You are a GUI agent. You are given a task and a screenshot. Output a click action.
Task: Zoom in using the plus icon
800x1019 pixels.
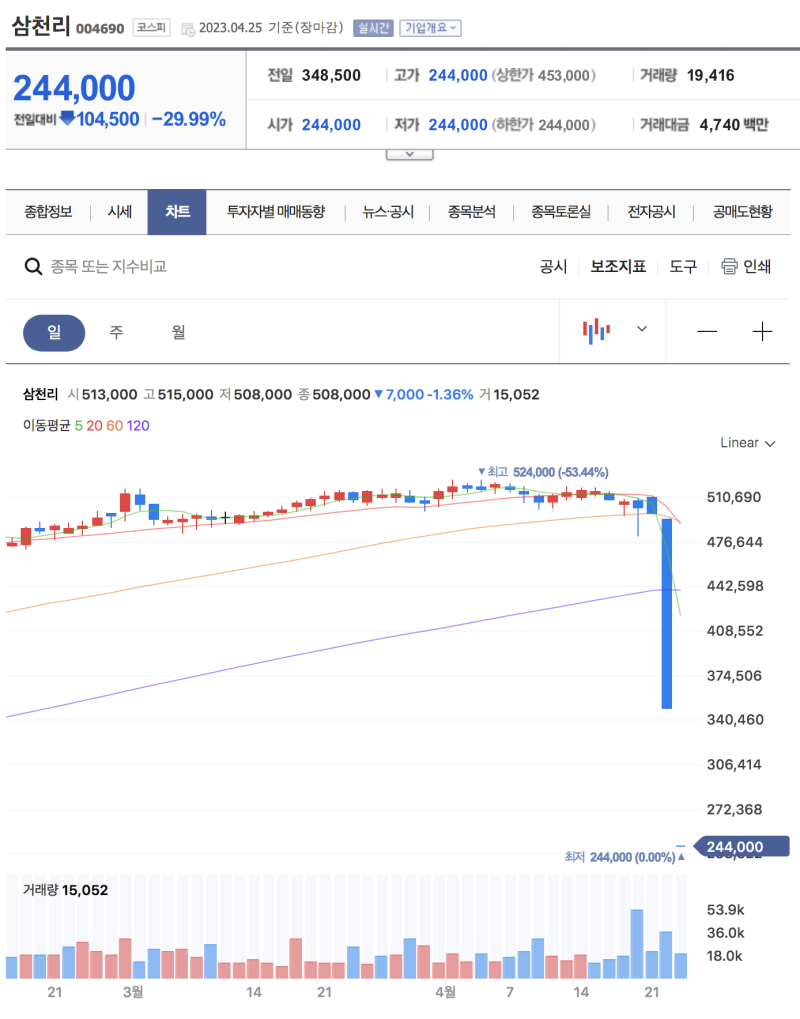(x=763, y=330)
